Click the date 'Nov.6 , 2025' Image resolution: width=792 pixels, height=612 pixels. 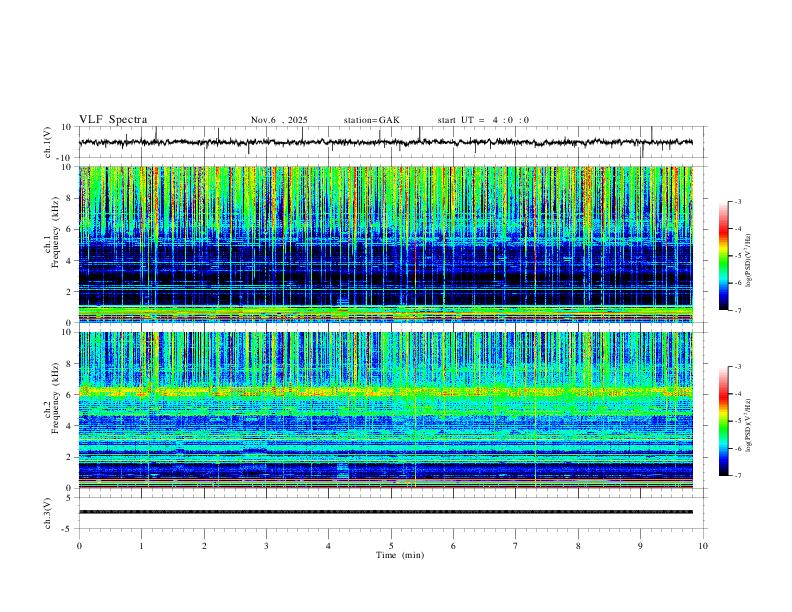(x=279, y=120)
